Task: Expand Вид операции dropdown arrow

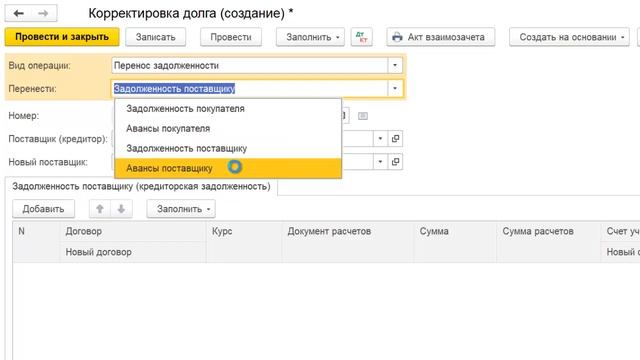Action: point(395,65)
